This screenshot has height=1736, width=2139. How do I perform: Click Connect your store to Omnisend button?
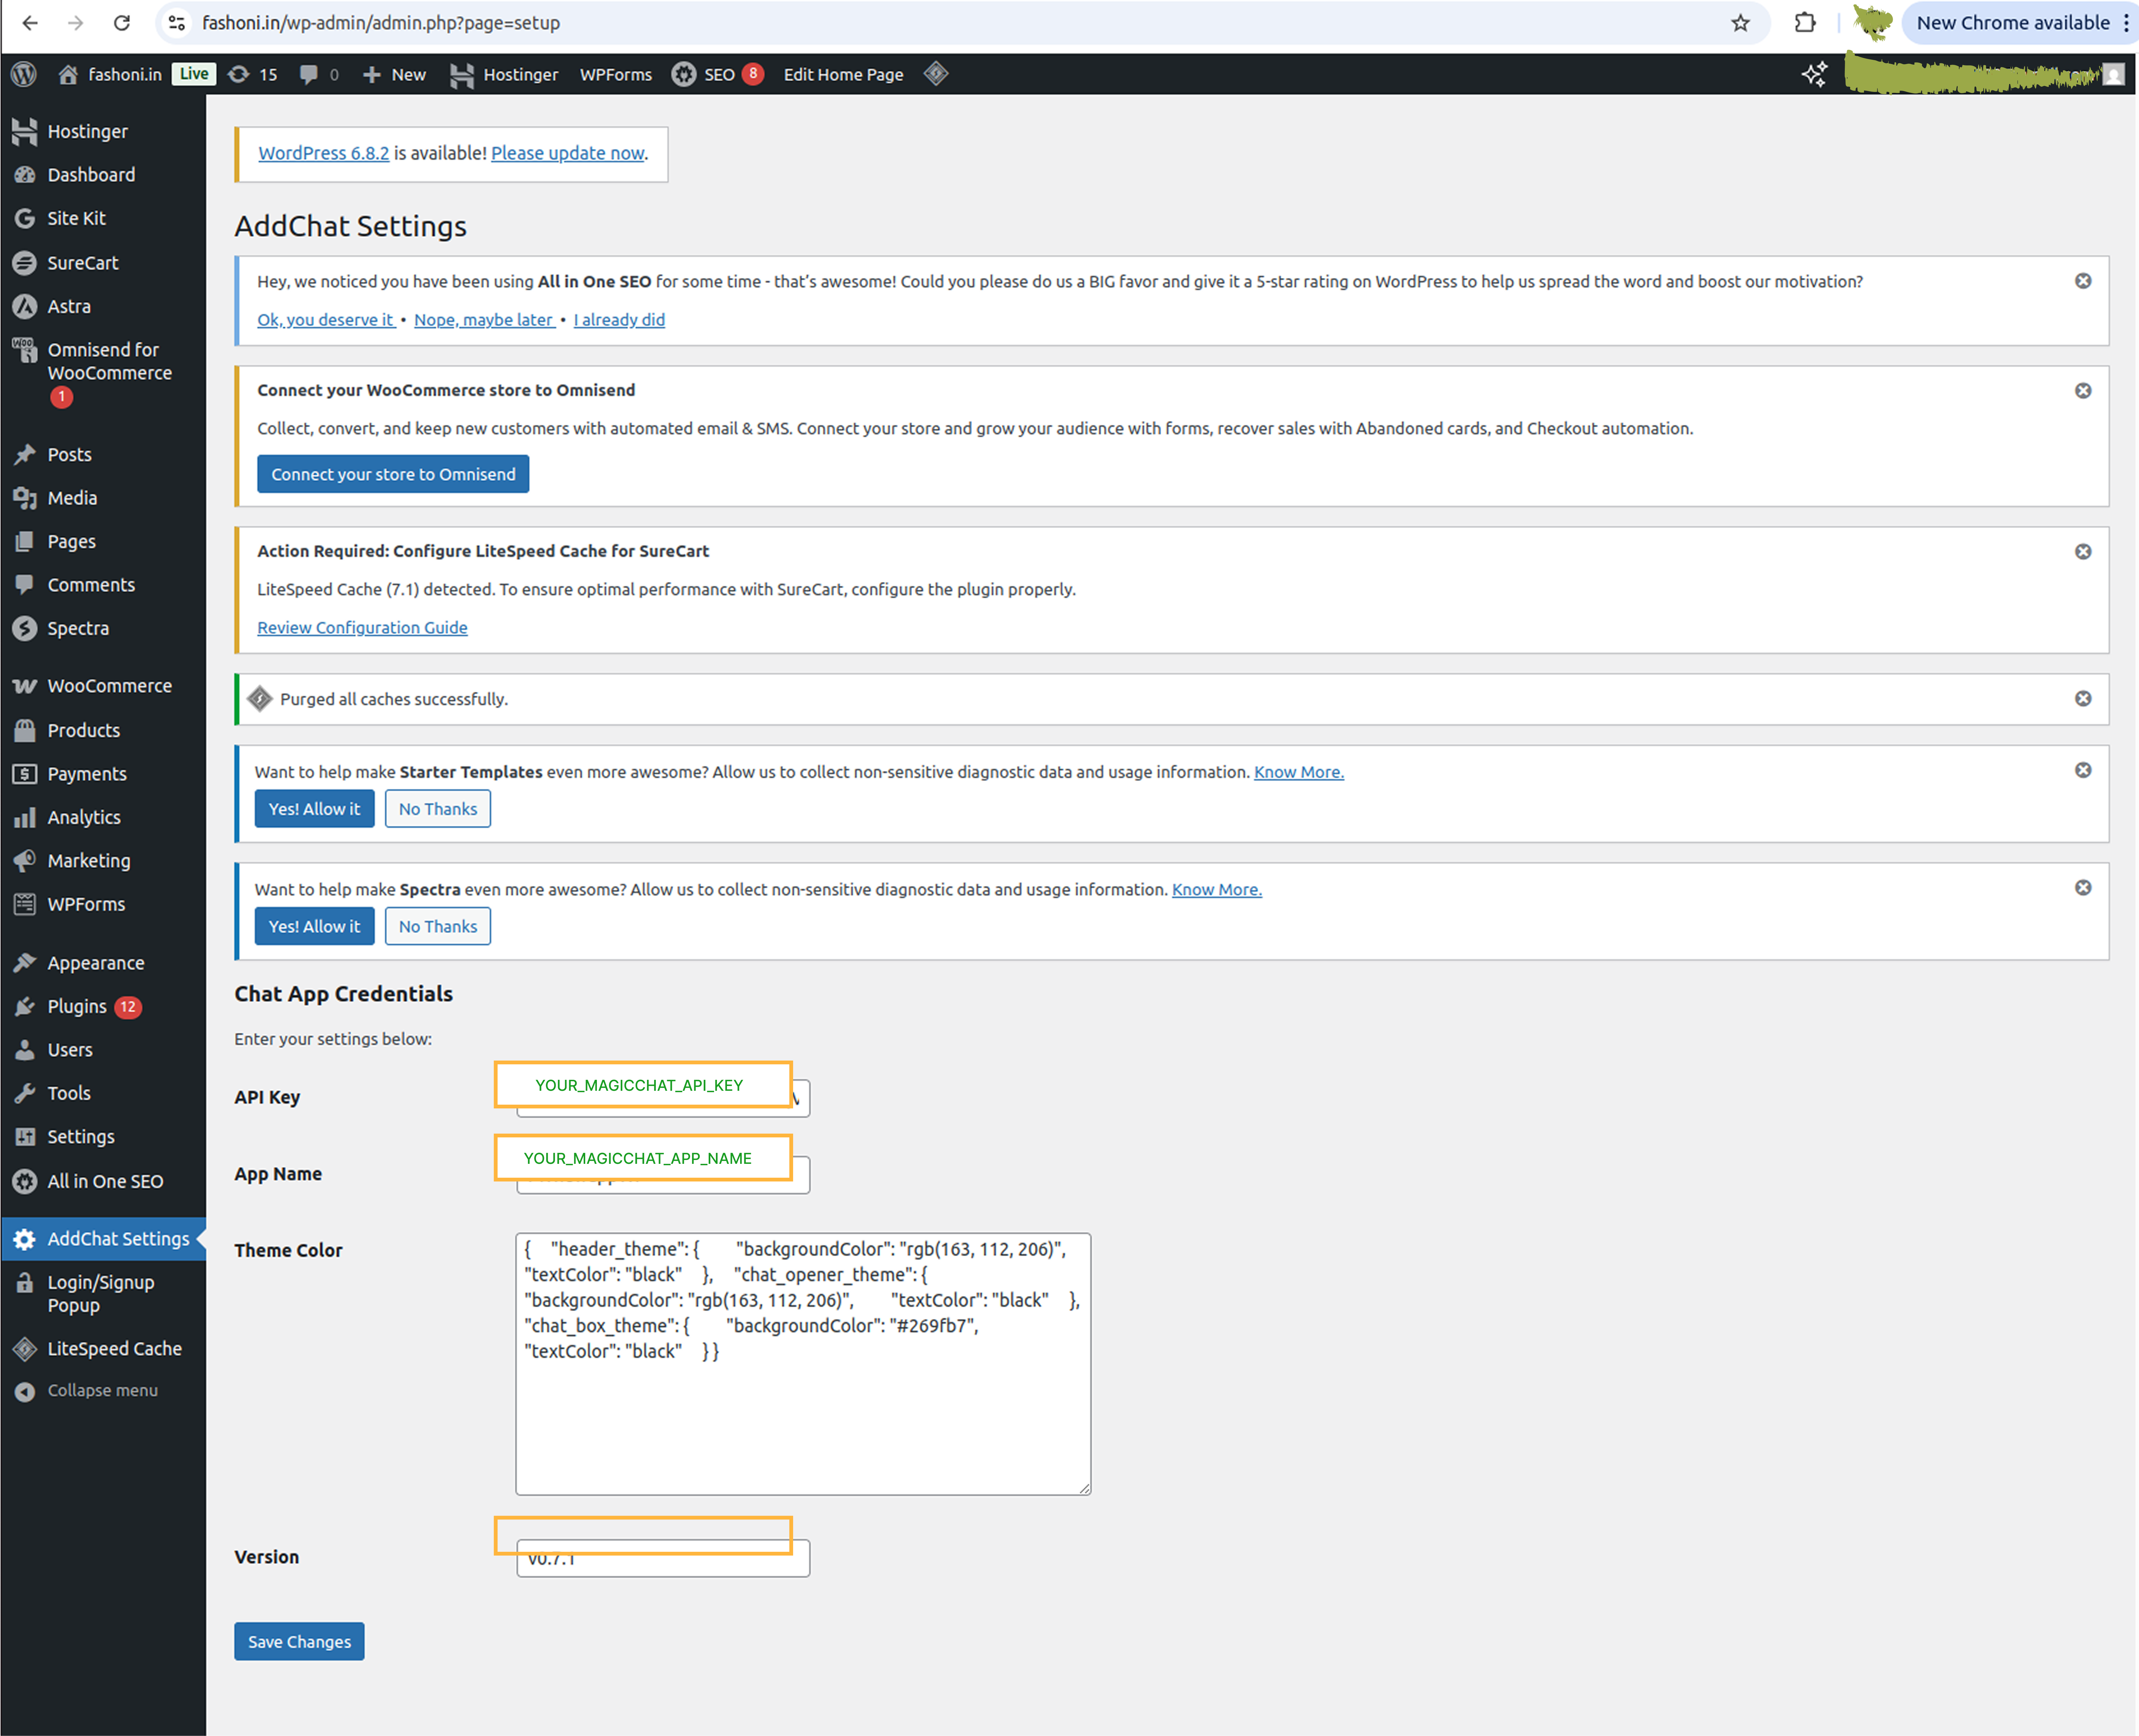[393, 474]
